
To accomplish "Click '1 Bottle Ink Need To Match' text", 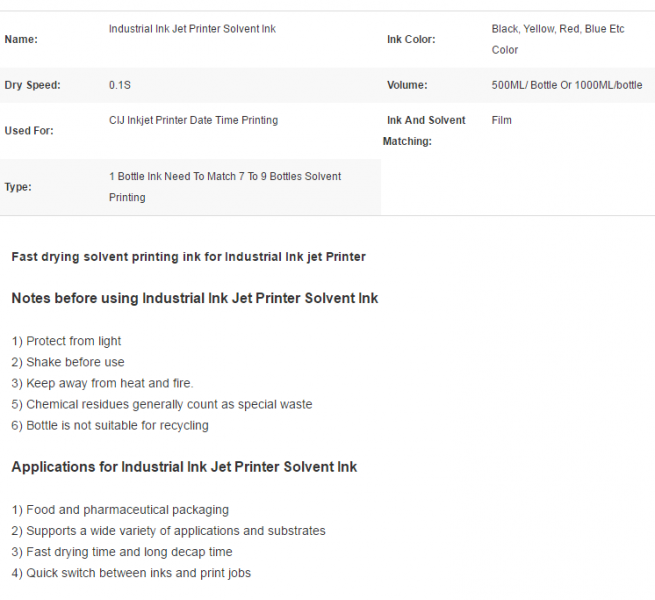I will point(173,176).
